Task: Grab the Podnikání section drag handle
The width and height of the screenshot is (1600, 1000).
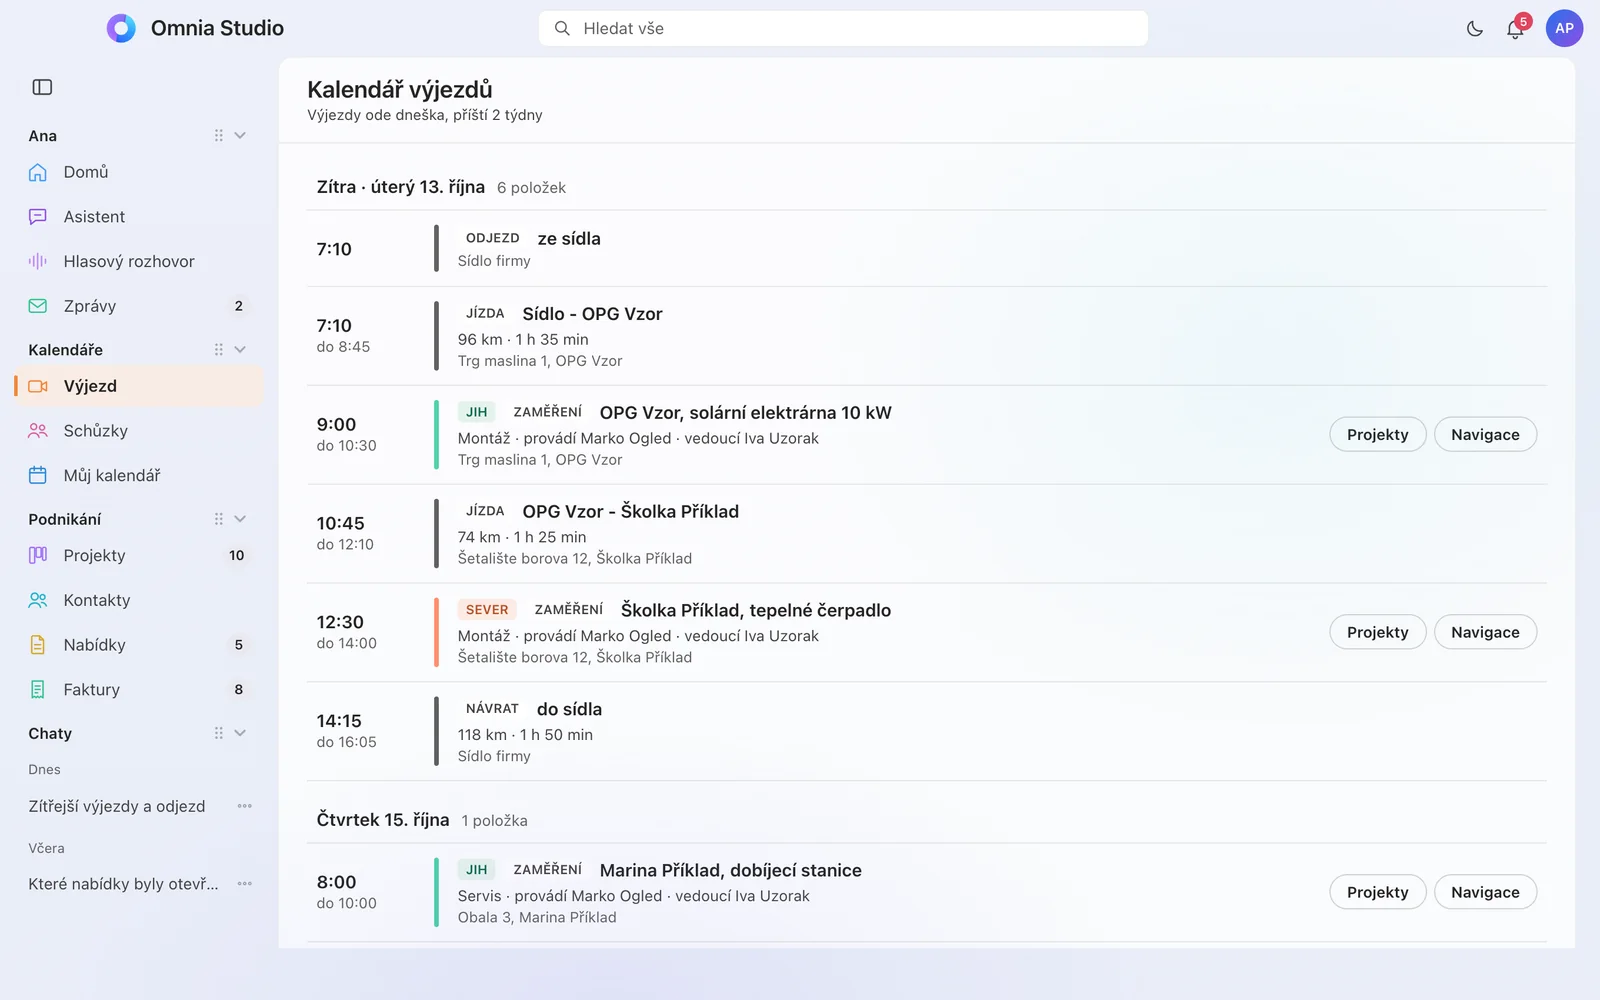Action: coord(218,519)
